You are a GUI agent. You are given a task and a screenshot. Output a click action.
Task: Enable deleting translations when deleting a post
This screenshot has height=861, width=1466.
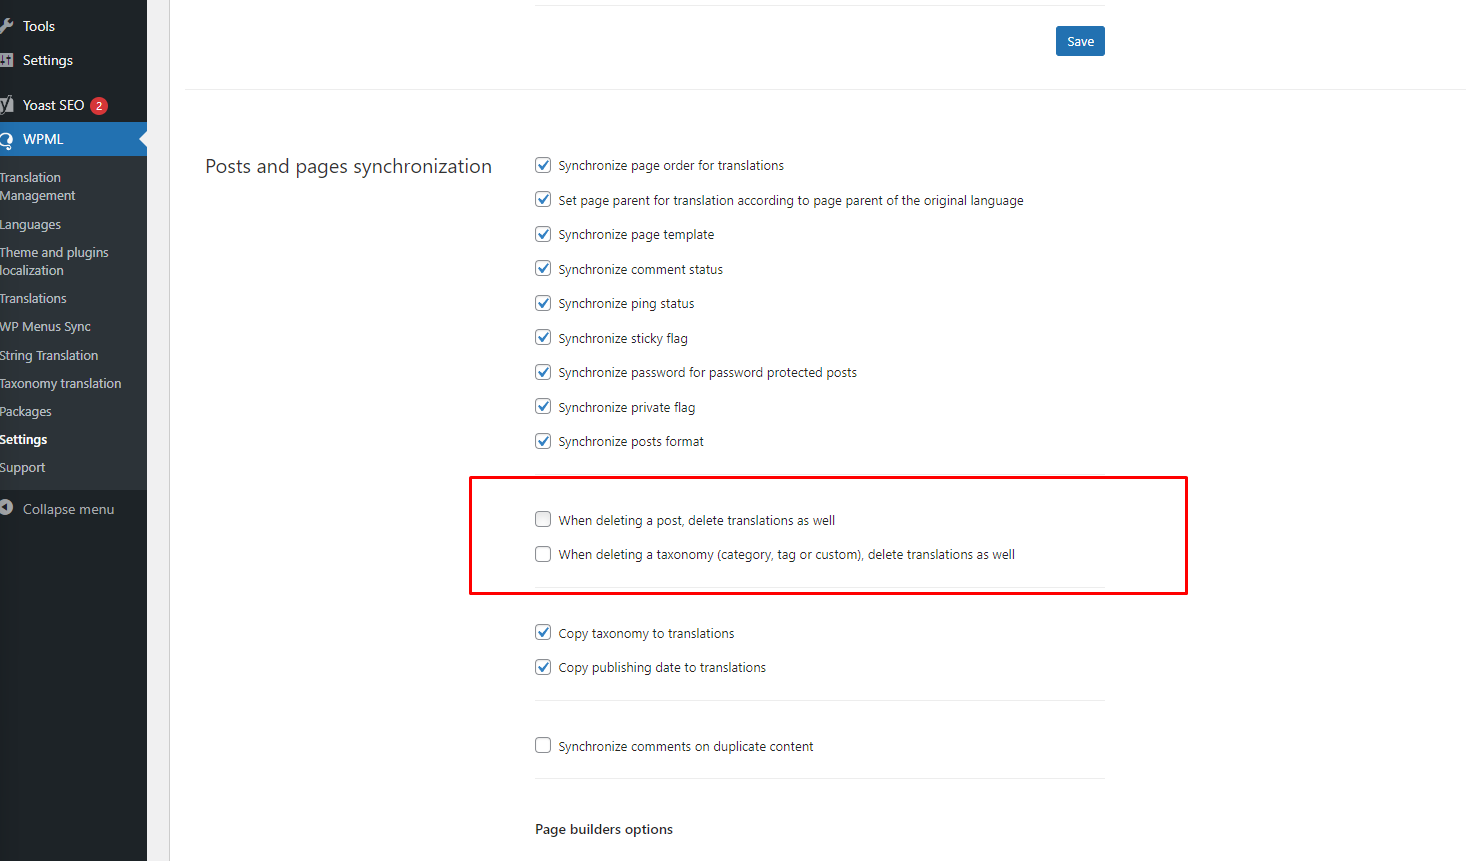(x=543, y=519)
